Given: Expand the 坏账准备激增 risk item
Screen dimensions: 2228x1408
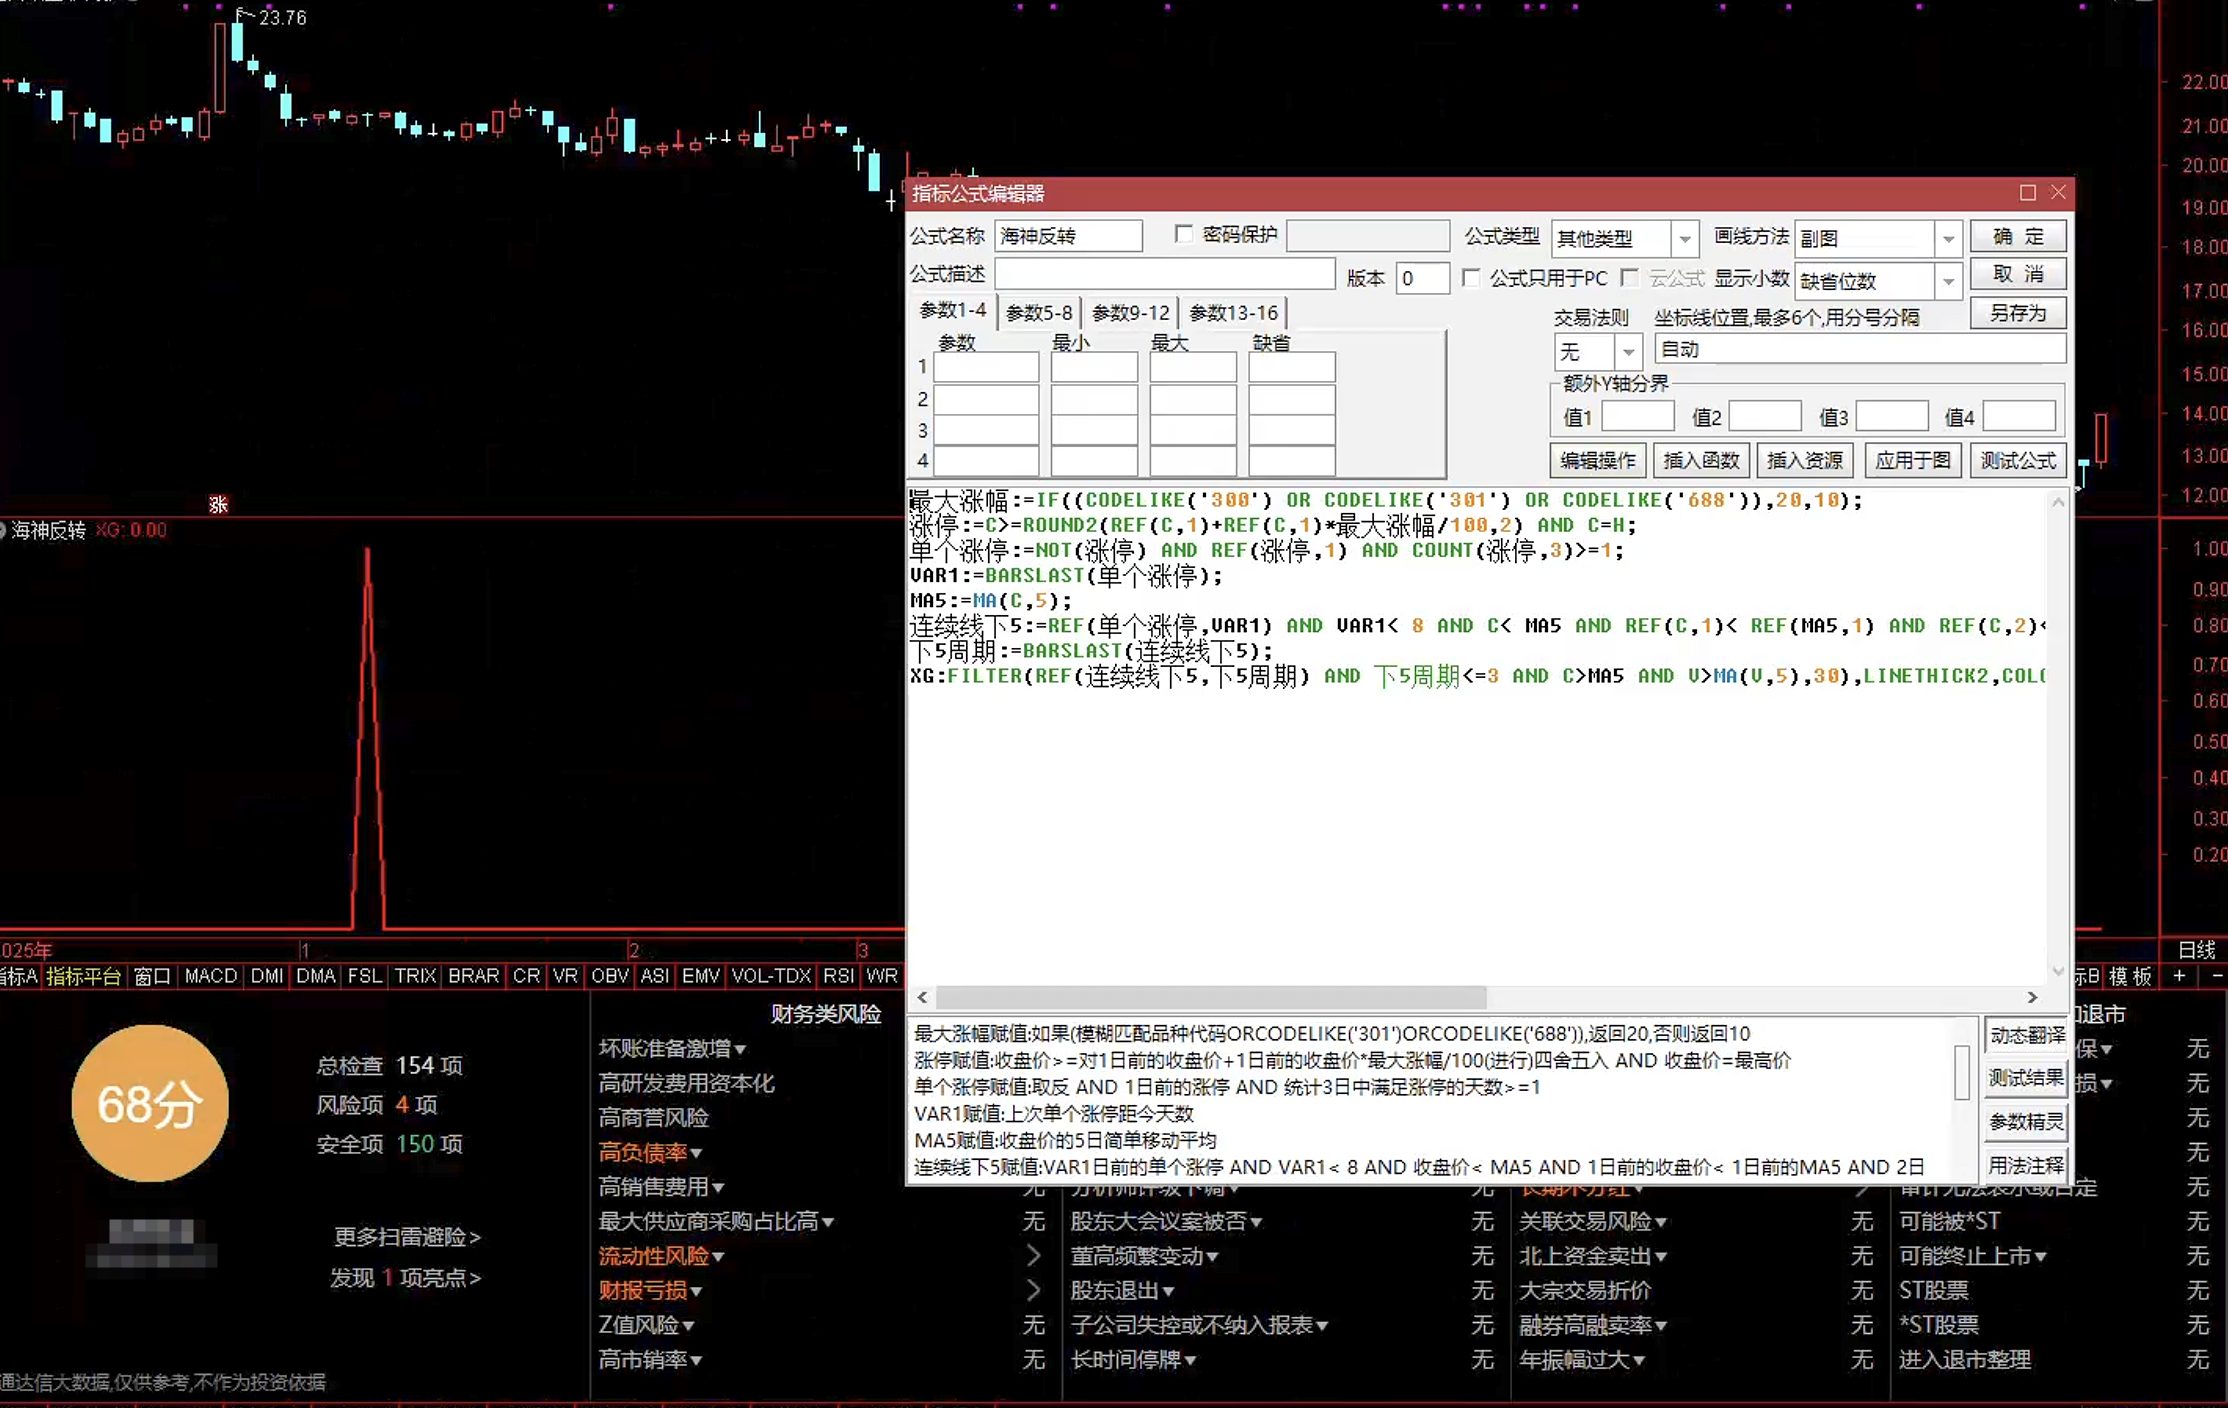Looking at the screenshot, I should [x=672, y=1048].
